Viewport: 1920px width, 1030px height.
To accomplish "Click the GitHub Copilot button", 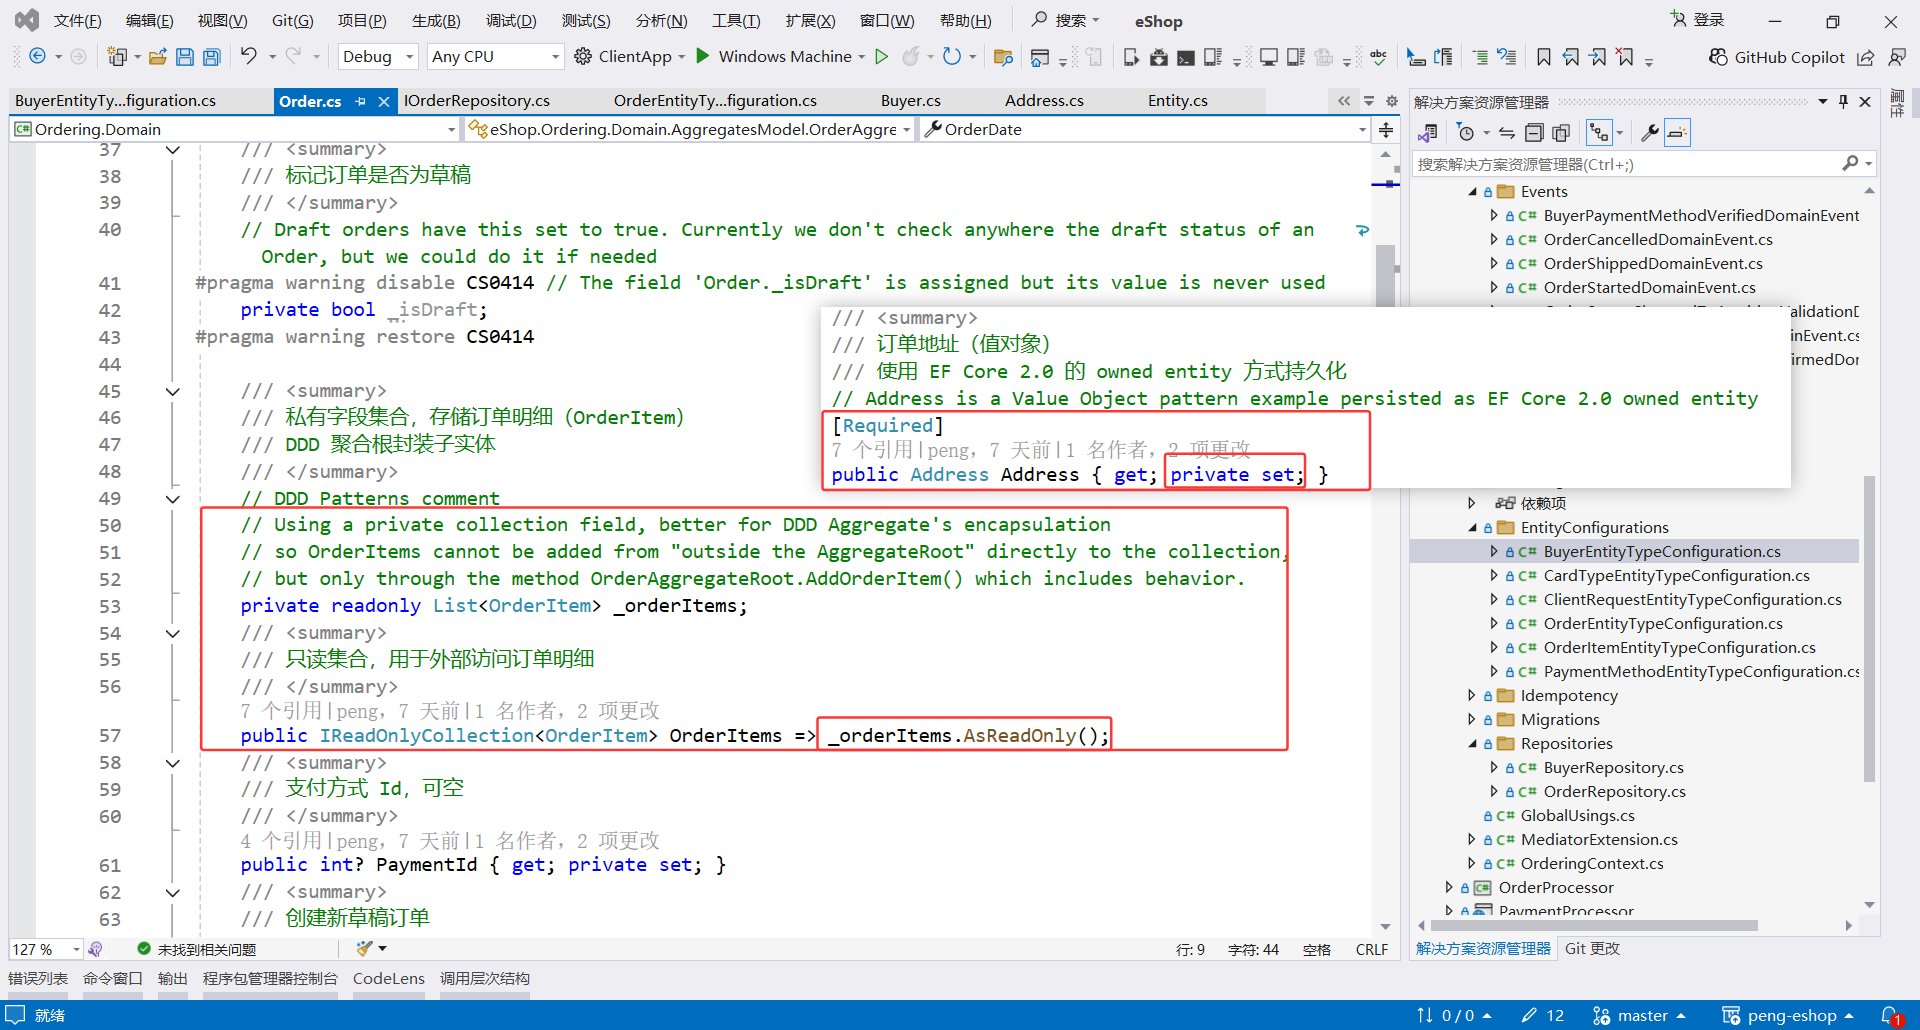I will [1776, 57].
